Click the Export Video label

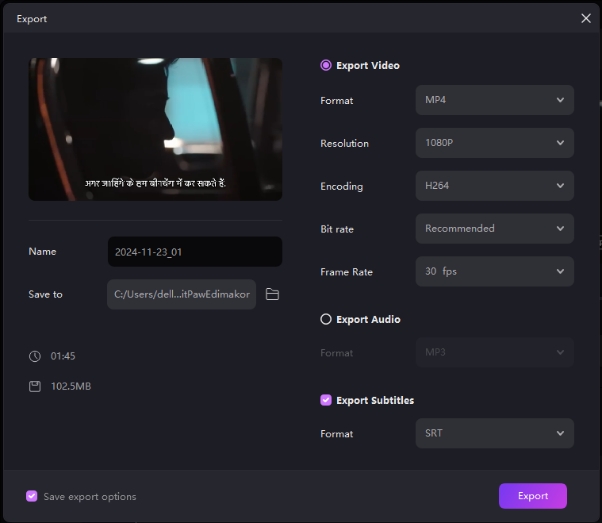tap(368, 66)
